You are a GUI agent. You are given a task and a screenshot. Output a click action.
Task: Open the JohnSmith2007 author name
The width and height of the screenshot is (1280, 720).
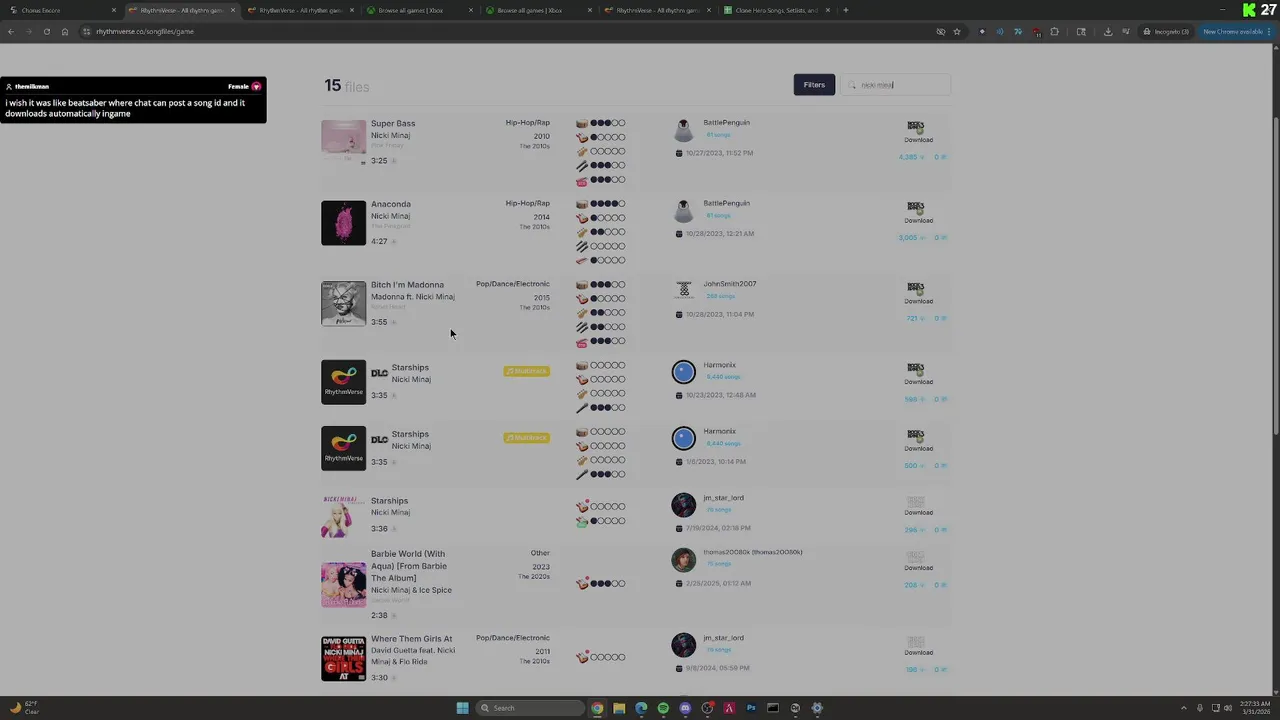coord(729,284)
